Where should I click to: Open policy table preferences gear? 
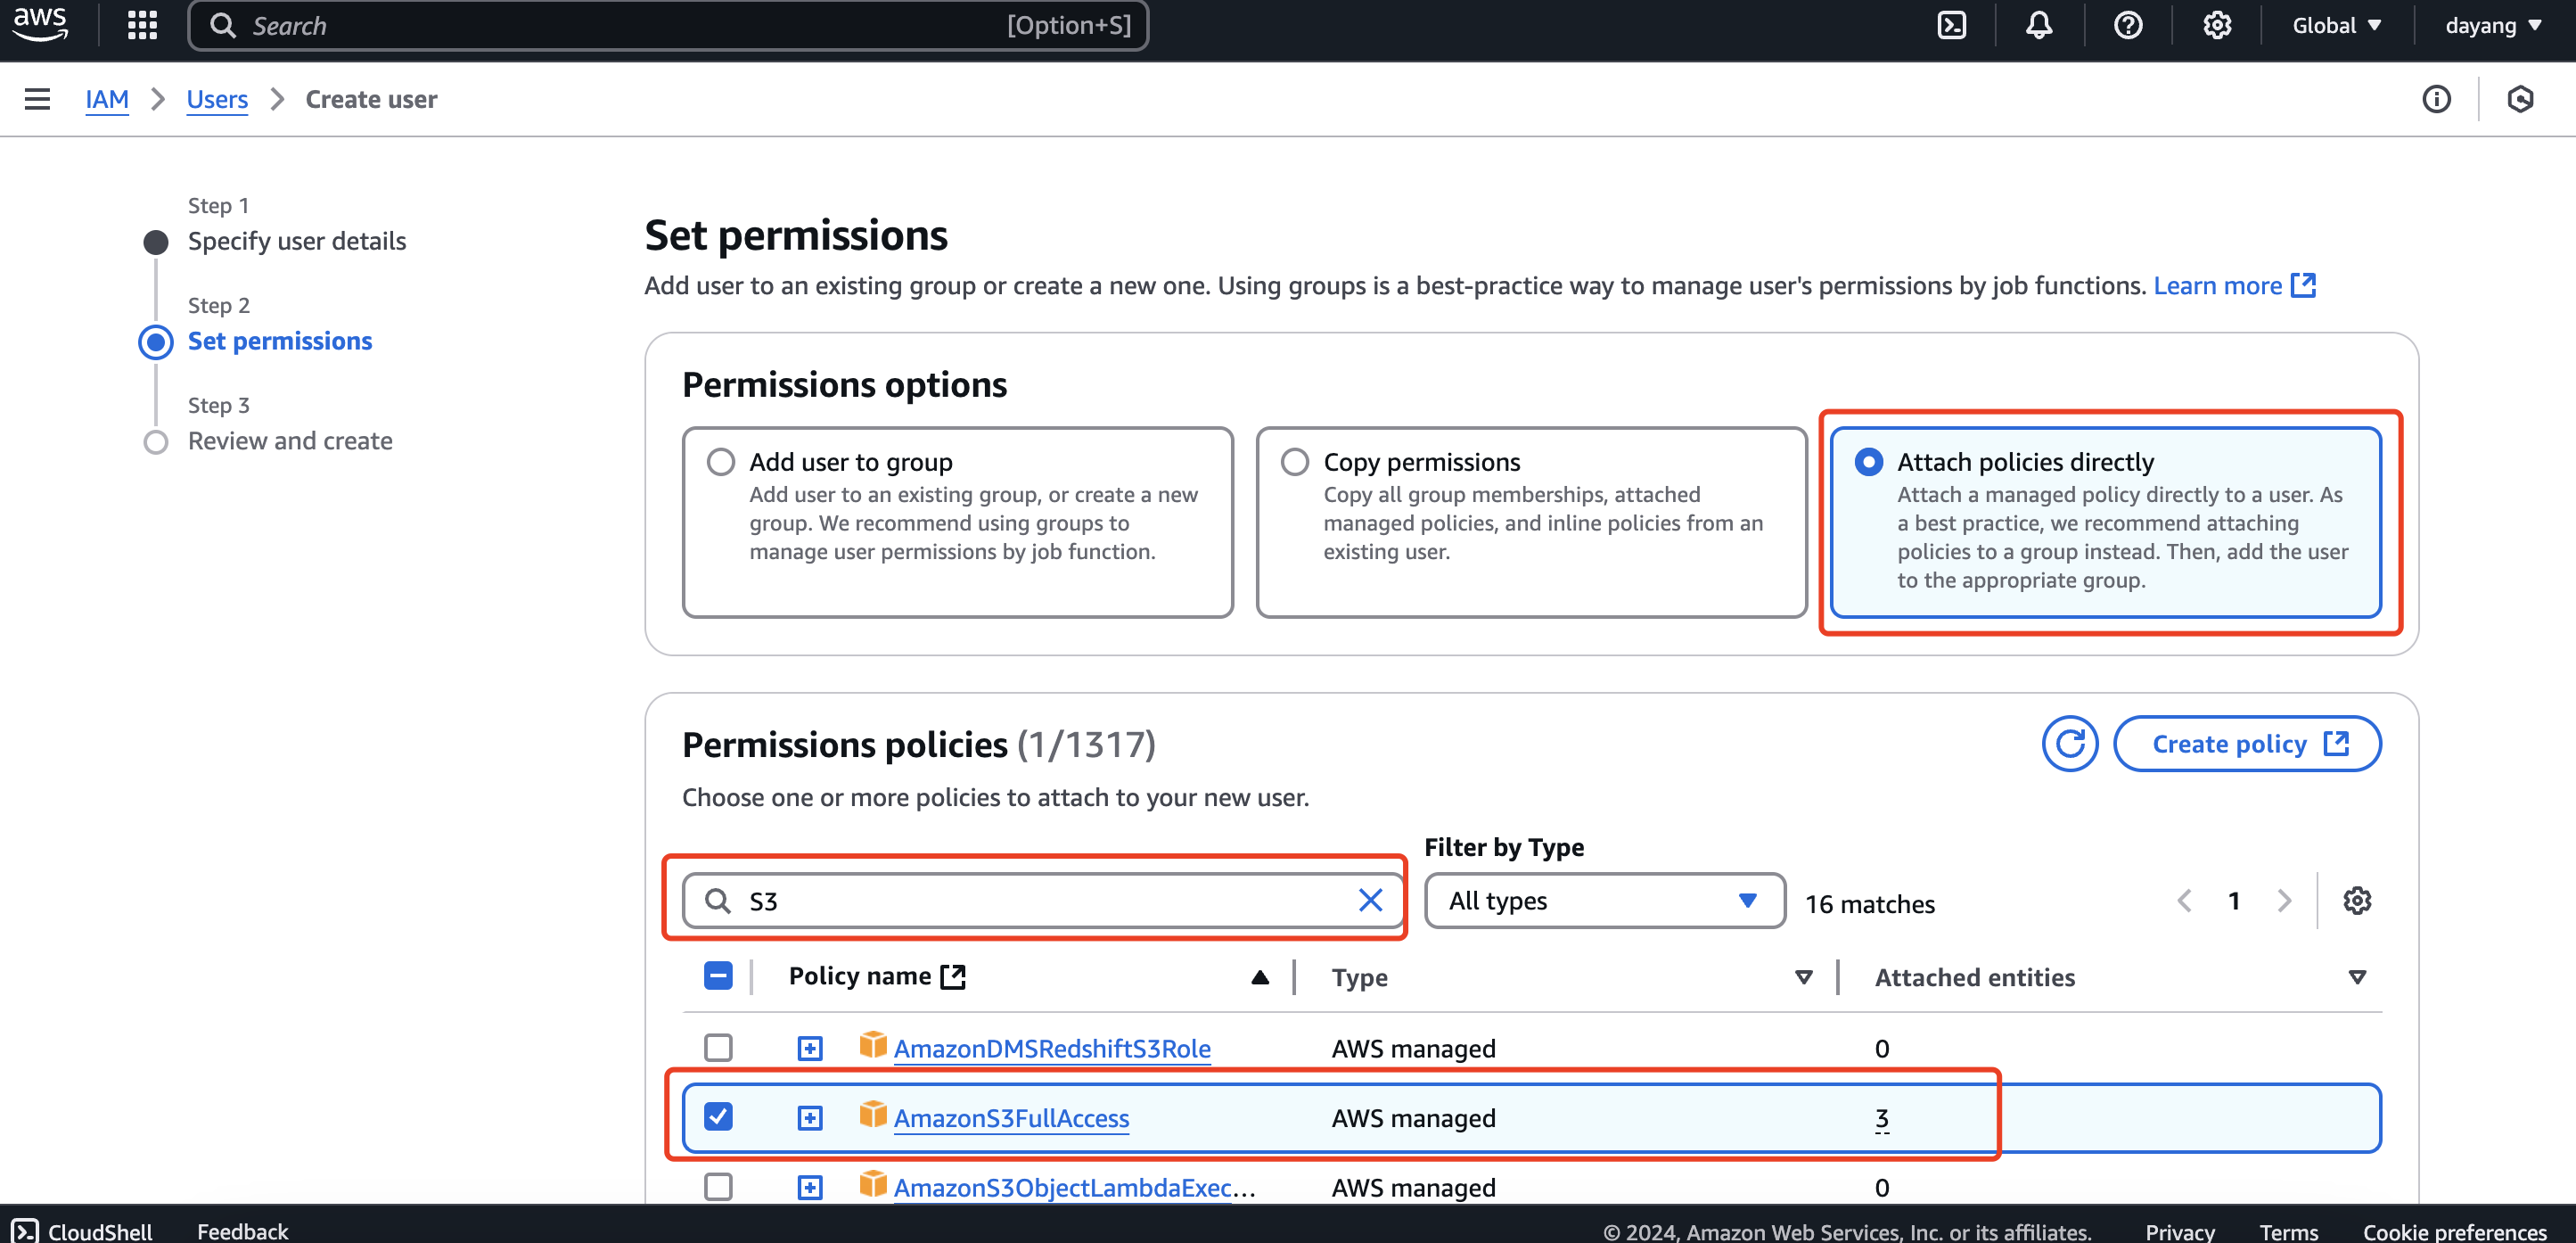(x=2356, y=900)
